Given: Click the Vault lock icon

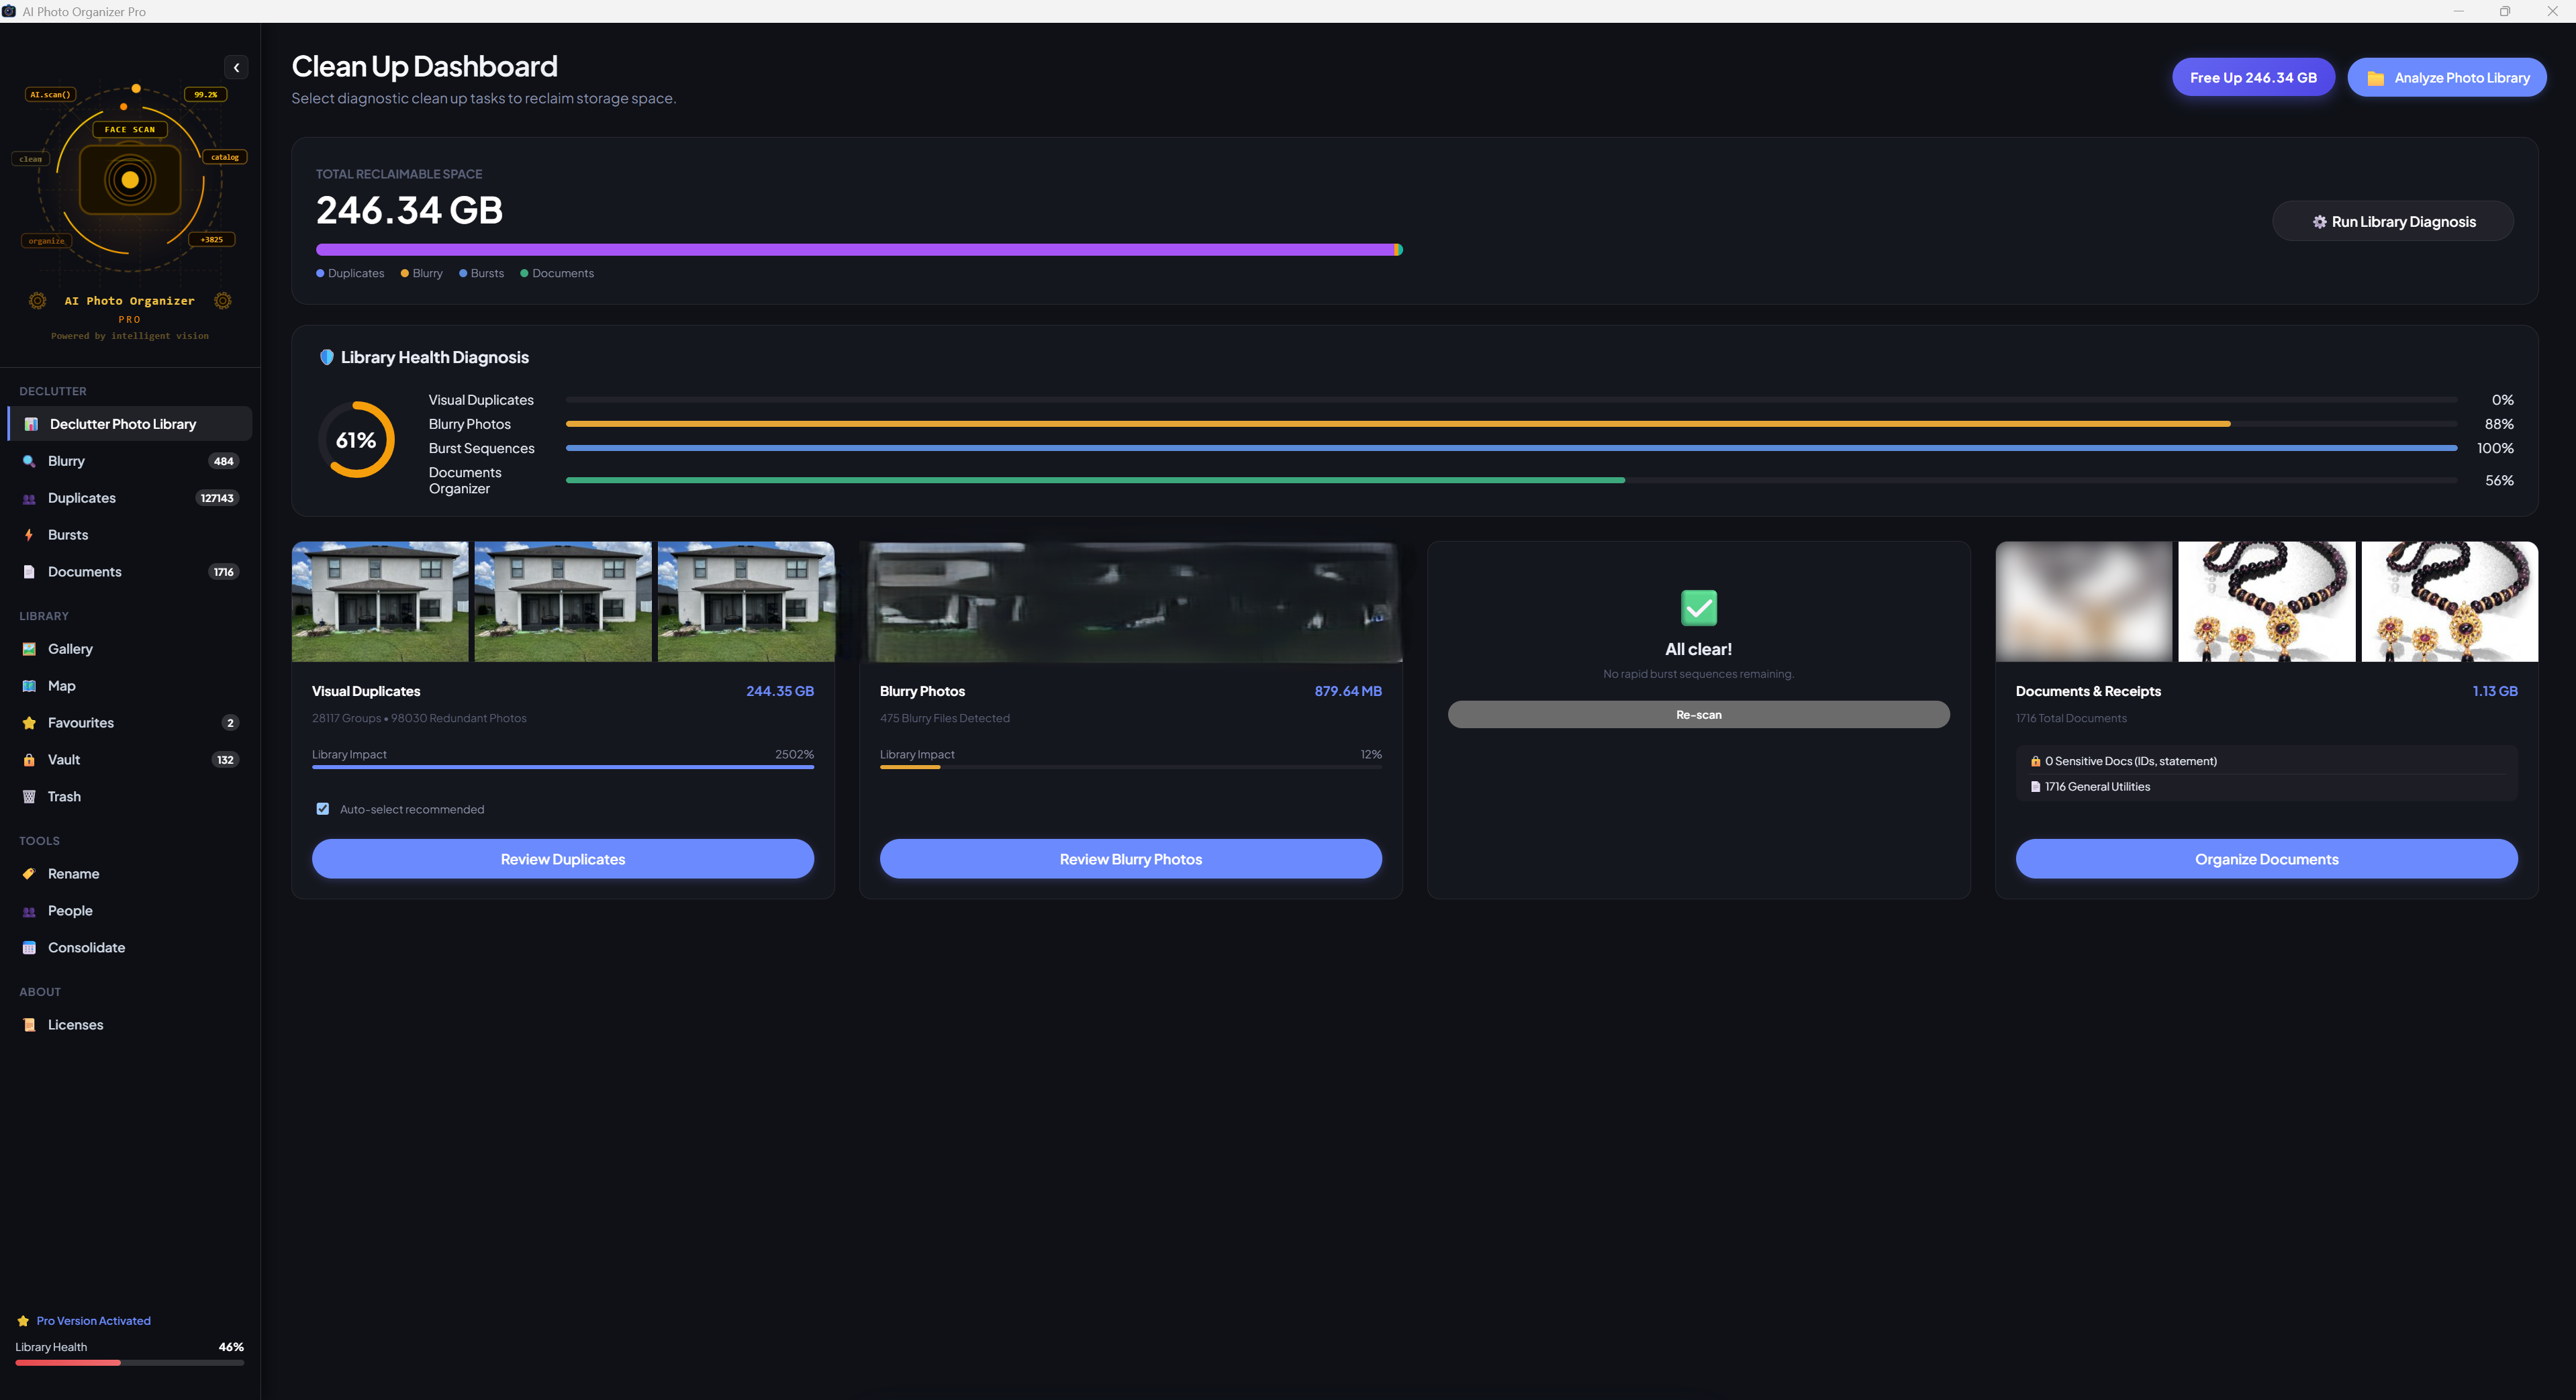Looking at the screenshot, I should (29, 760).
